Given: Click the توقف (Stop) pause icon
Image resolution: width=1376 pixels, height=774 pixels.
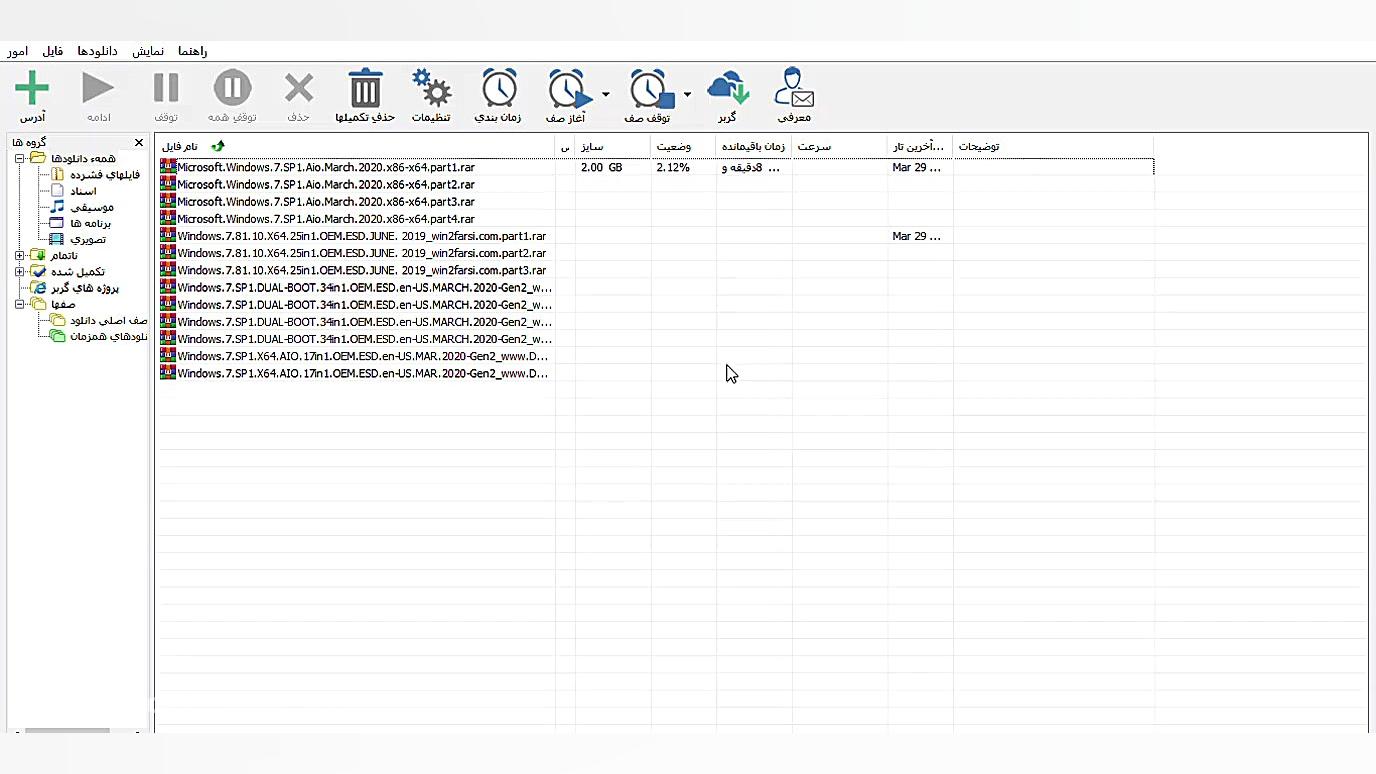Looking at the screenshot, I should 166,88.
